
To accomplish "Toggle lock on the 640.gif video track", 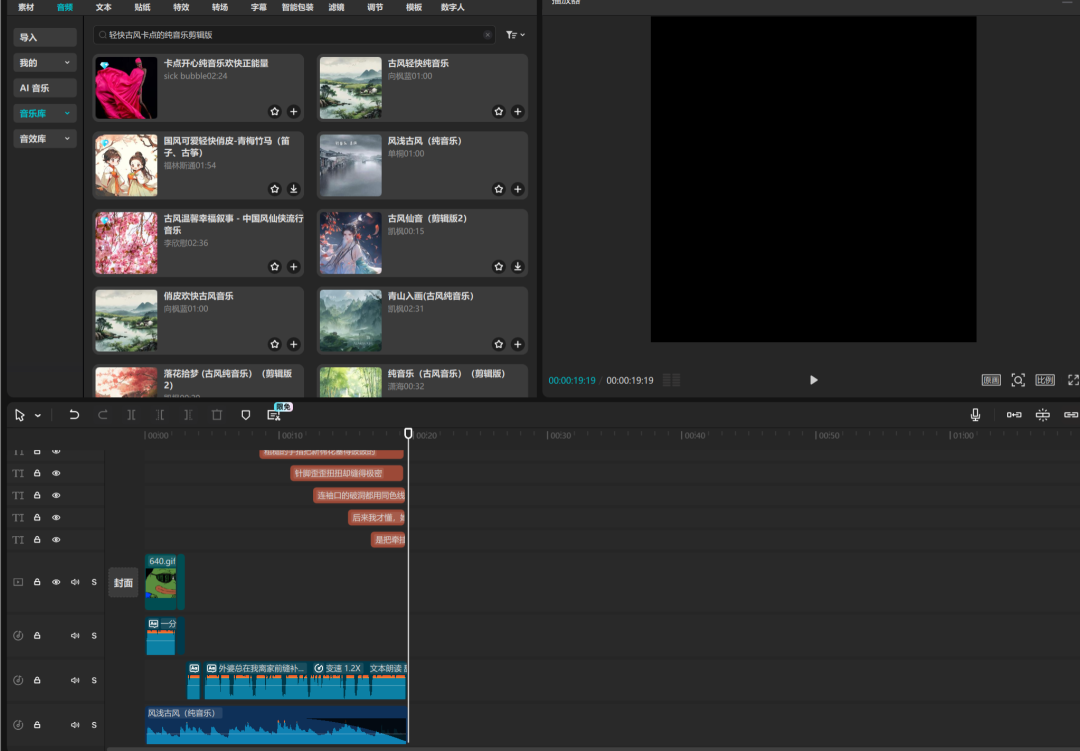I will pos(37,582).
